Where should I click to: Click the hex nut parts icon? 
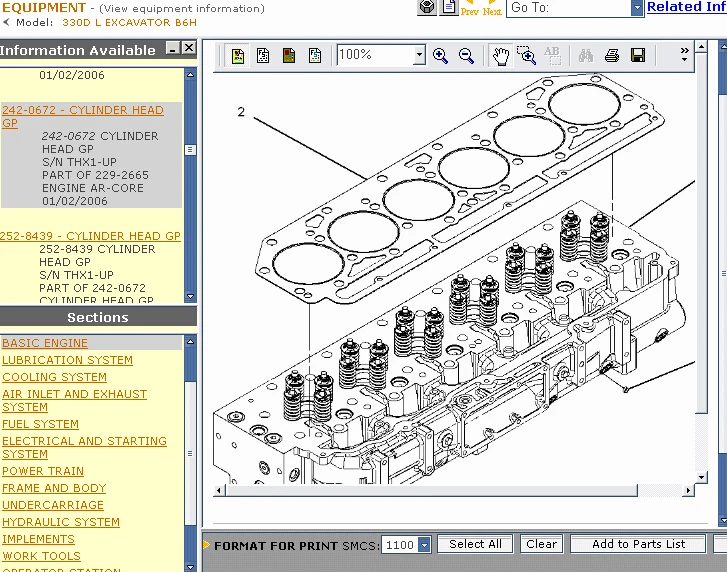tap(427, 7)
